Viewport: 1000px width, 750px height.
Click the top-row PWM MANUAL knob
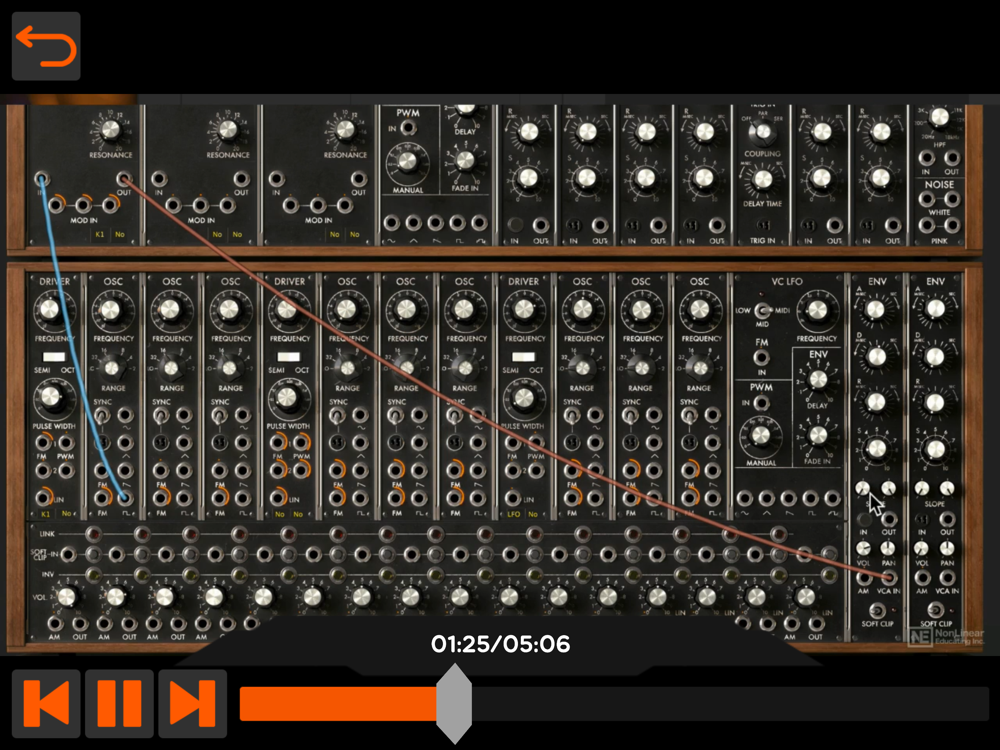[x=406, y=163]
